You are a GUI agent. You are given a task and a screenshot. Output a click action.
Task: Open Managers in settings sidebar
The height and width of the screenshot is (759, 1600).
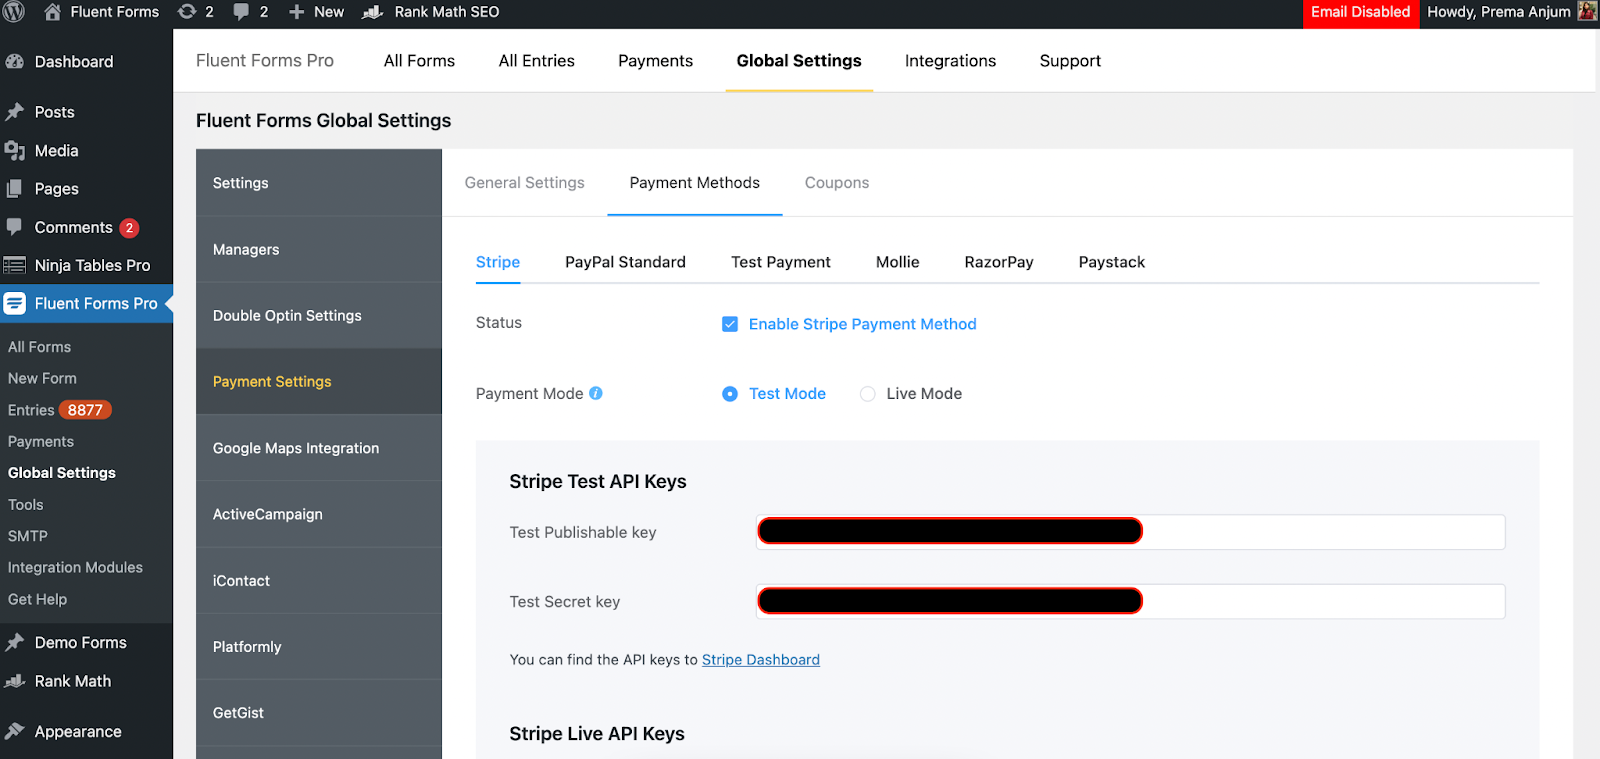point(319,249)
